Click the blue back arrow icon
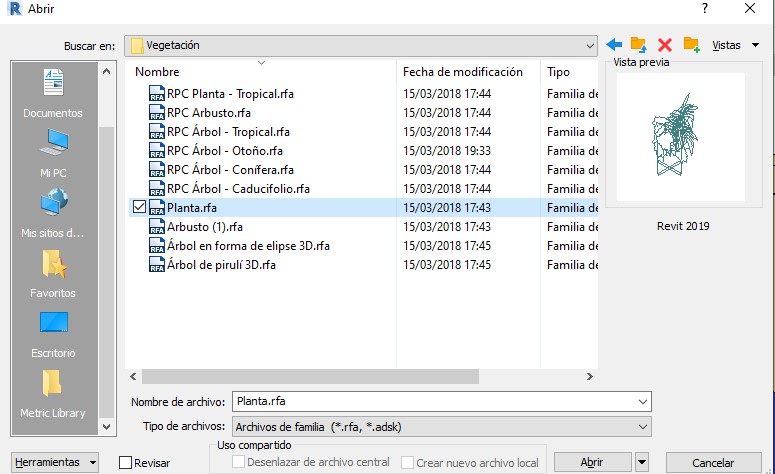Image resolution: width=775 pixels, height=474 pixels. (614, 46)
